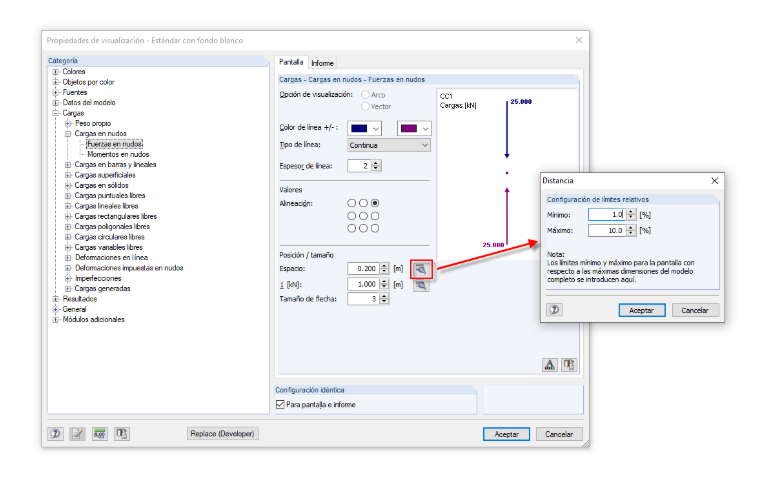Increase Máximo value with spinner arrows
The height and width of the screenshot is (477, 760).
click(631, 228)
